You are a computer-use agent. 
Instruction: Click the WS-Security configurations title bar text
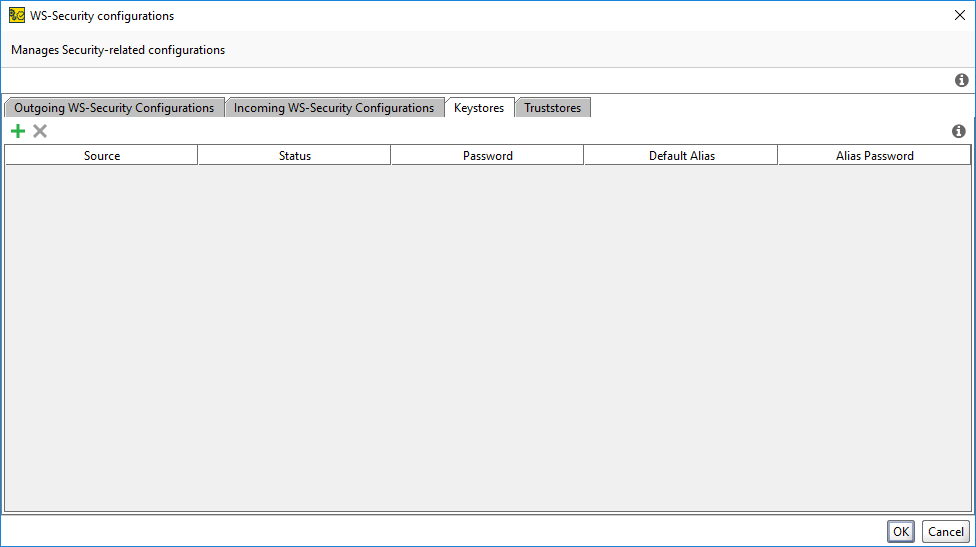click(x=102, y=16)
